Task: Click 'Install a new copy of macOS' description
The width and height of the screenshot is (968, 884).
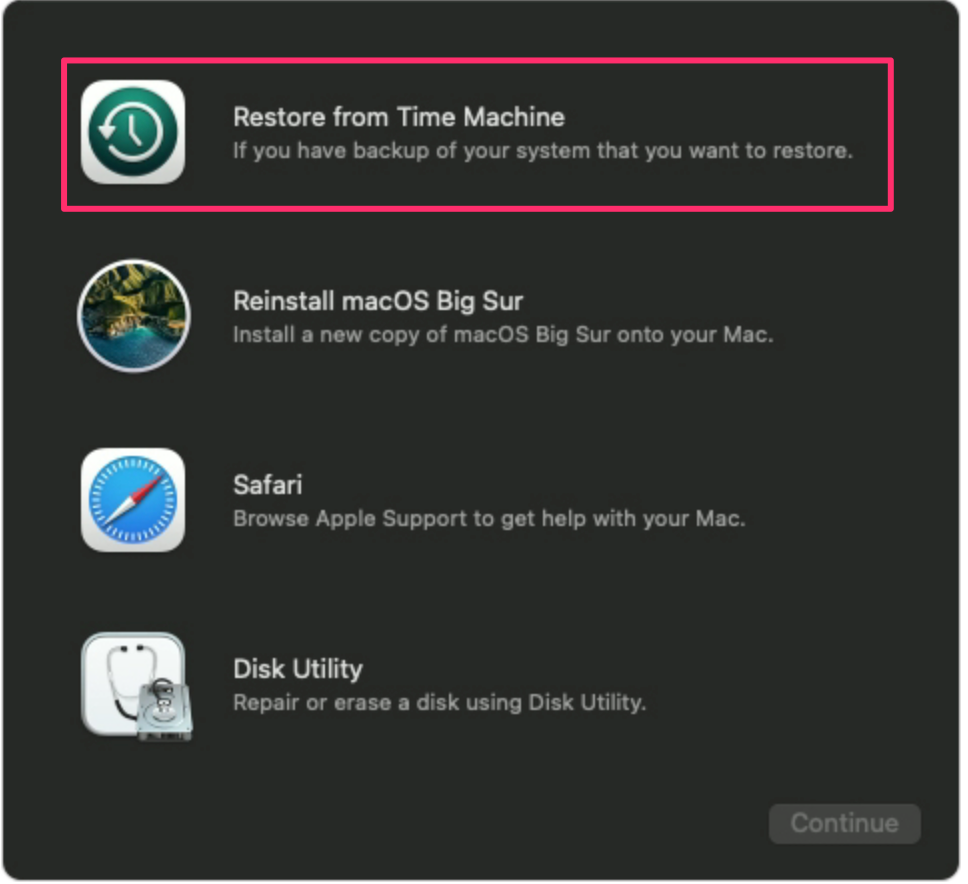Action: (x=503, y=335)
